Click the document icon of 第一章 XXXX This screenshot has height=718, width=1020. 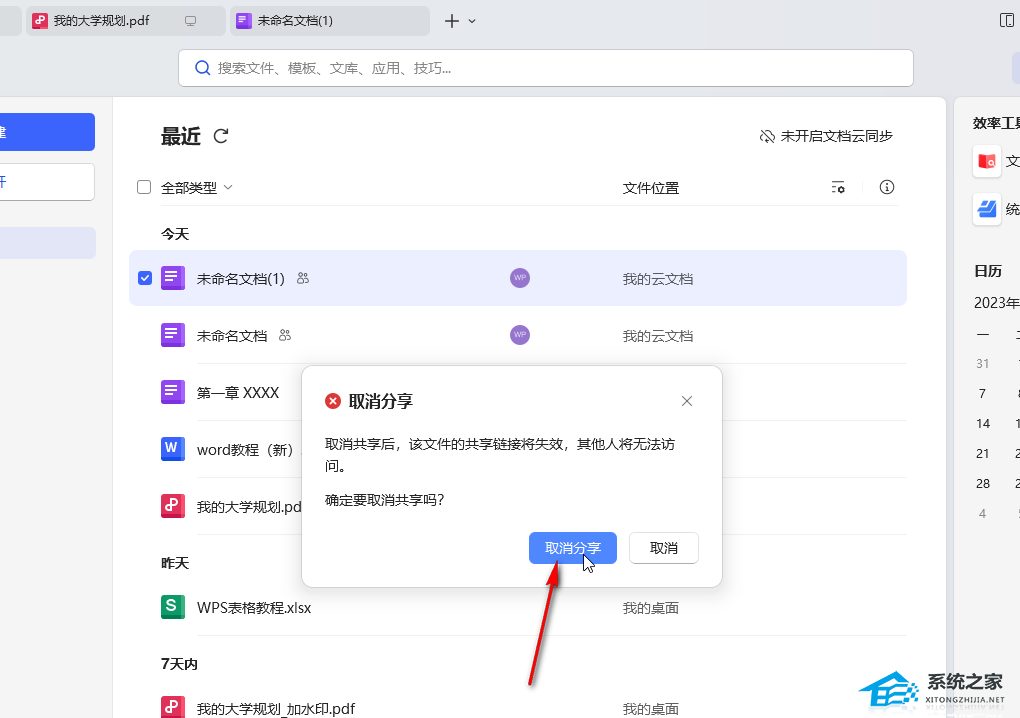[x=173, y=392]
